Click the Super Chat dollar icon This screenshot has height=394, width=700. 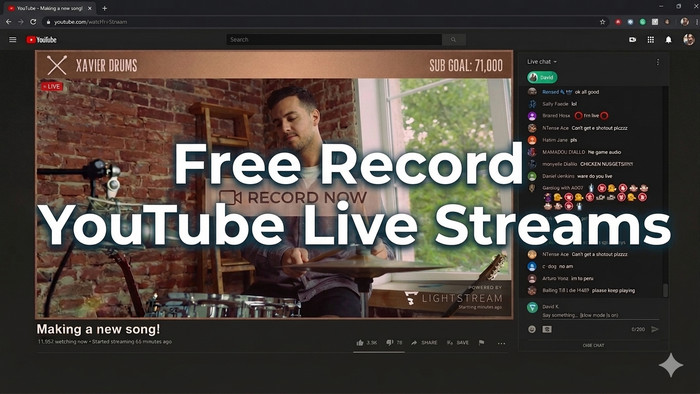coord(547,329)
